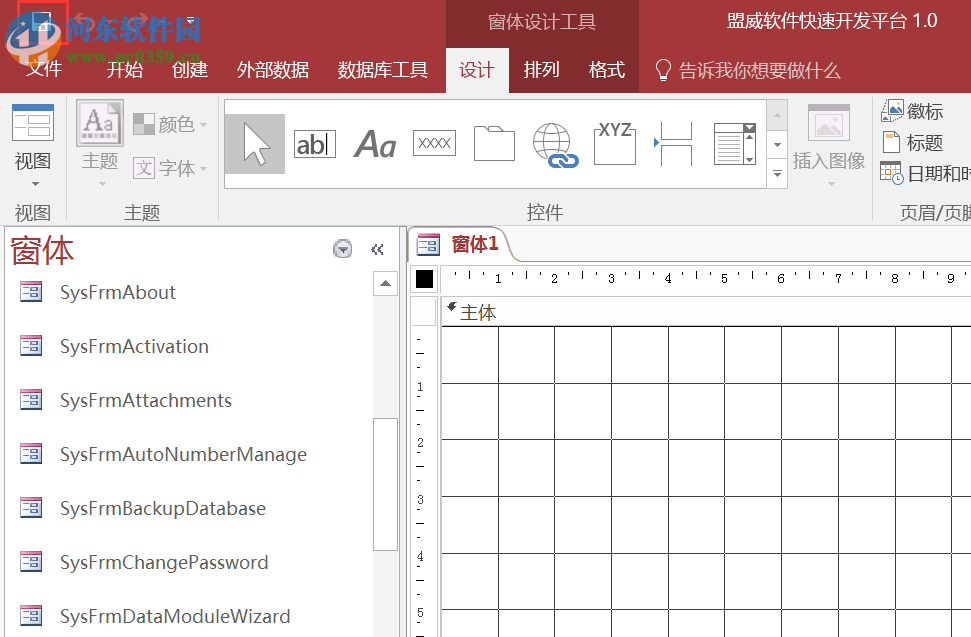Select the hyperlink control in controls gallery

tap(554, 143)
